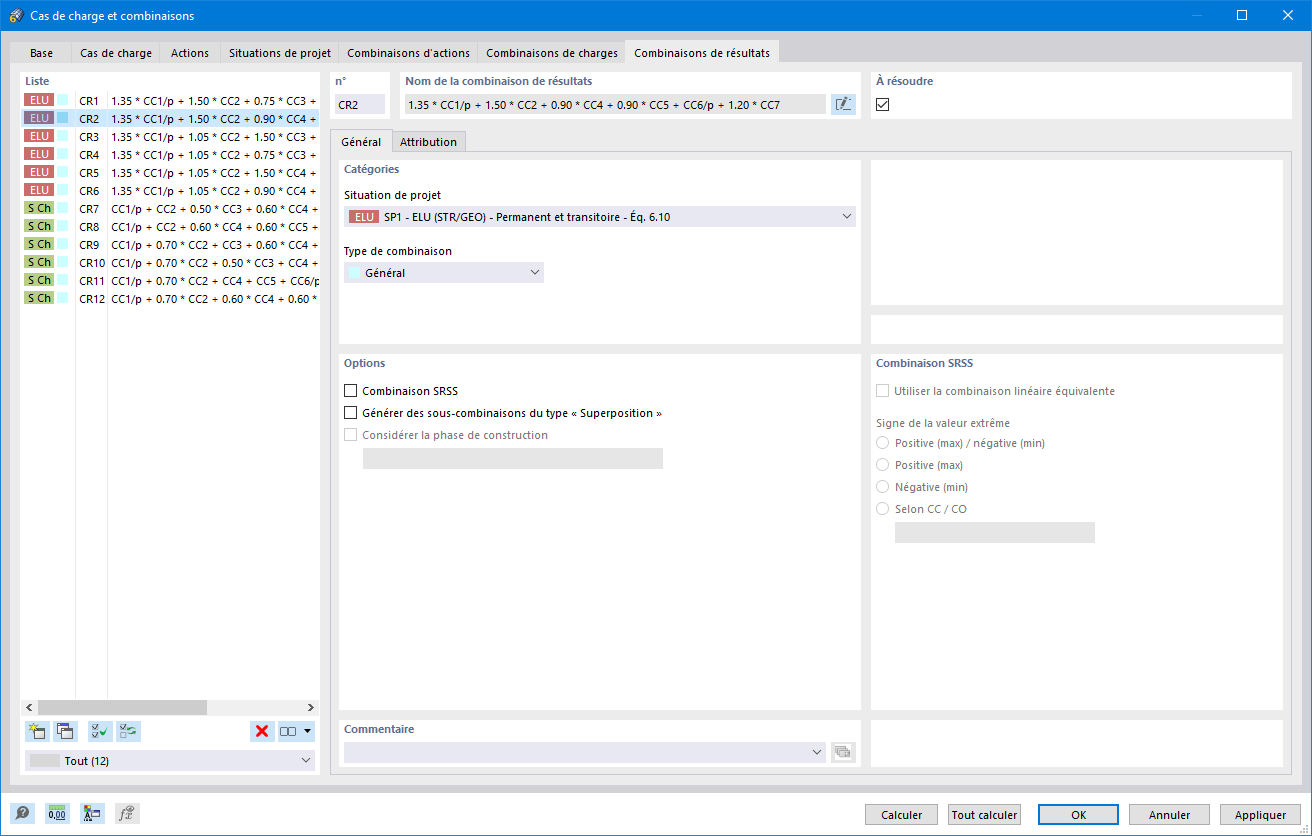
Task: Select the Positive (max) radio option
Action: (x=882, y=465)
